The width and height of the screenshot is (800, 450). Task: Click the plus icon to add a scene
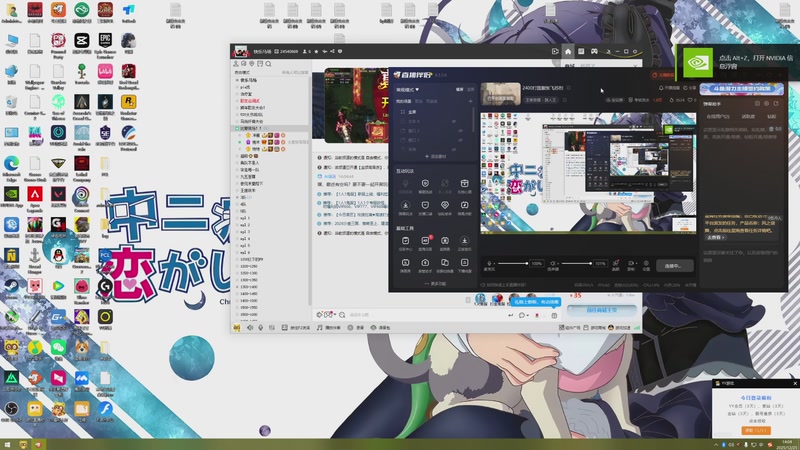pos(470,101)
